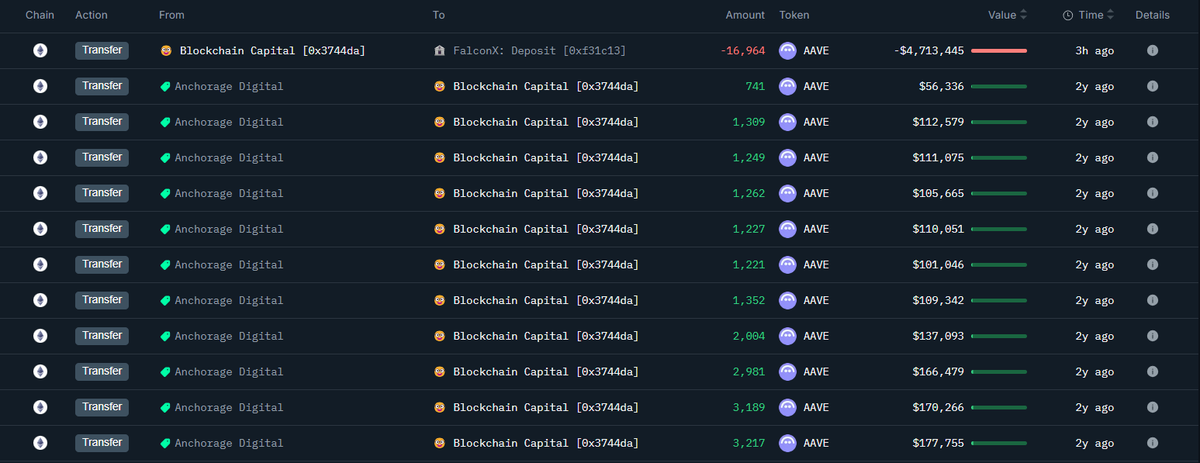Open Blockchain Capital [0x3744da] sender link
1200x463 pixels.
tap(272, 50)
